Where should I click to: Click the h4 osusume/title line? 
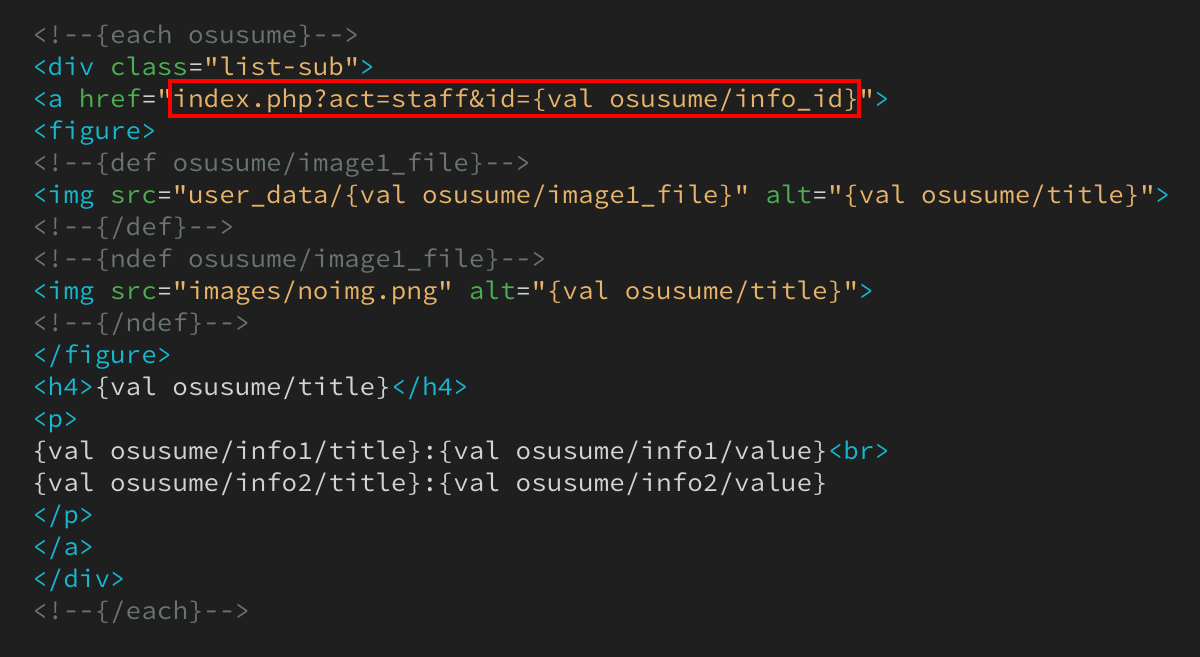click(250, 387)
